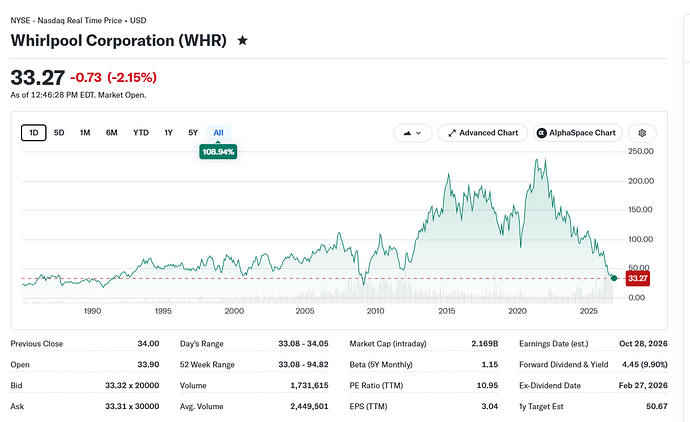Select the 6M range tab
The width and height of the screenshot is (690, 422).
point(111,133)
